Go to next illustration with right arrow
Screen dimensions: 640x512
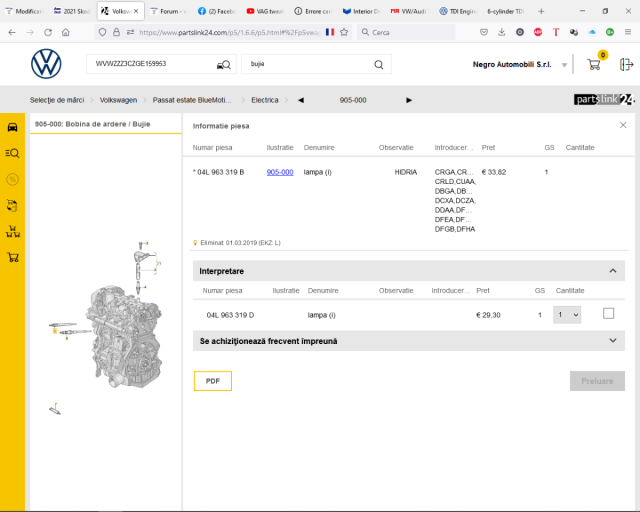[x=409, y=100]
